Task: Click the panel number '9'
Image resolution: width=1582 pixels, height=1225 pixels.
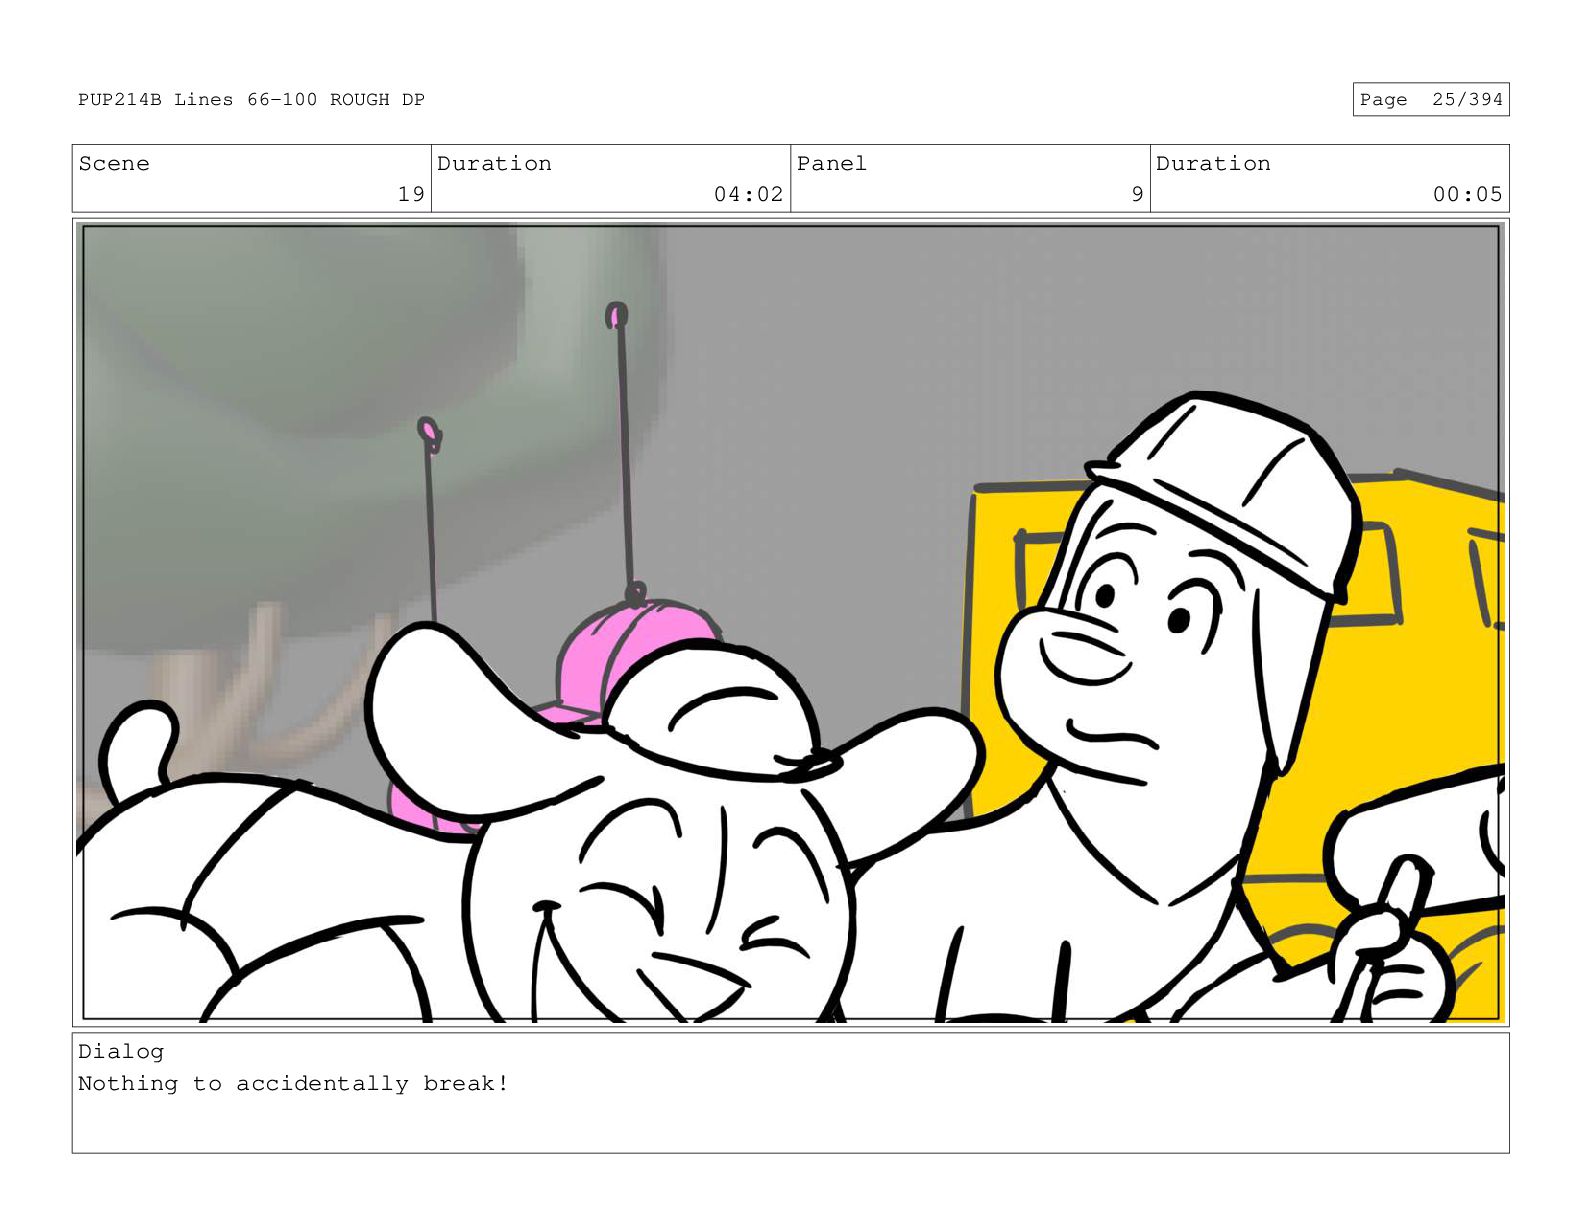Action: pyautogui.click(x=1137, y=194)
